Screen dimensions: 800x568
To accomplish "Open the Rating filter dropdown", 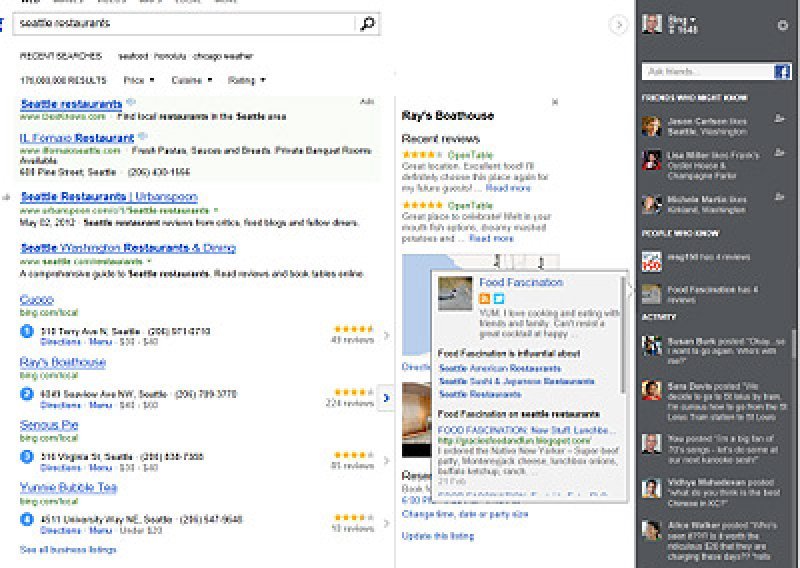I will 246,80.
